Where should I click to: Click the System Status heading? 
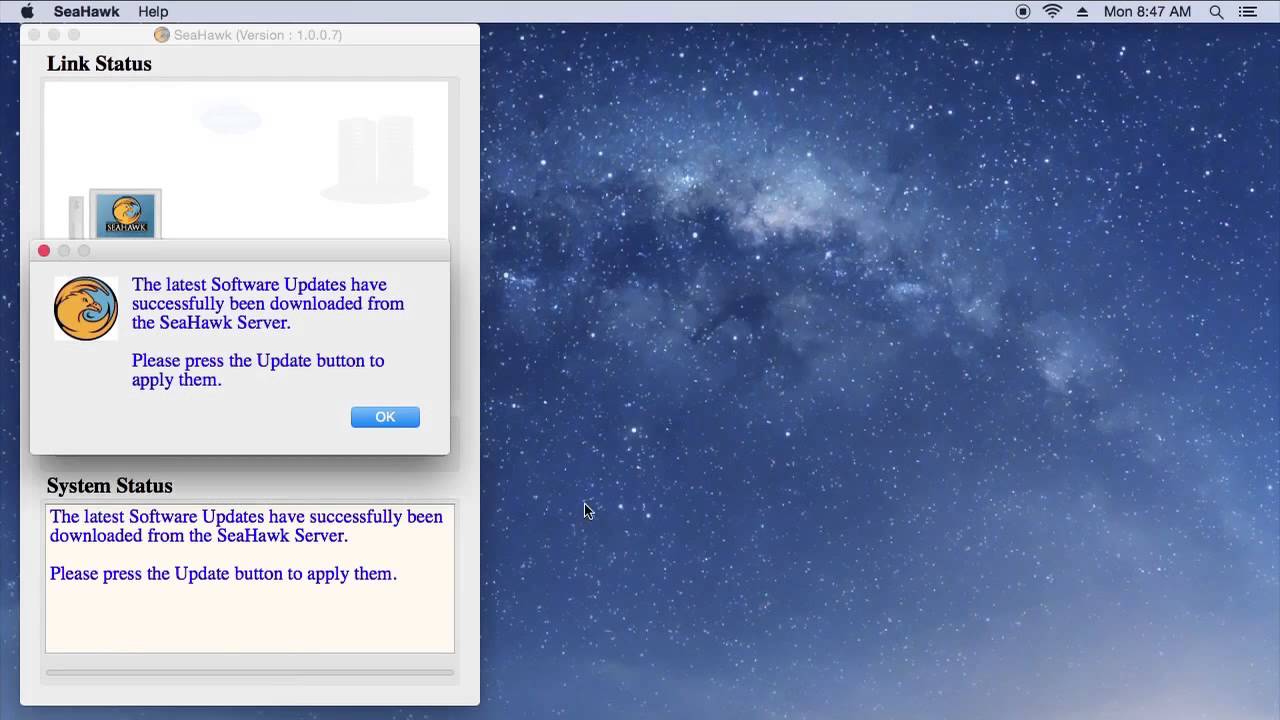click(x=109, y=486)
